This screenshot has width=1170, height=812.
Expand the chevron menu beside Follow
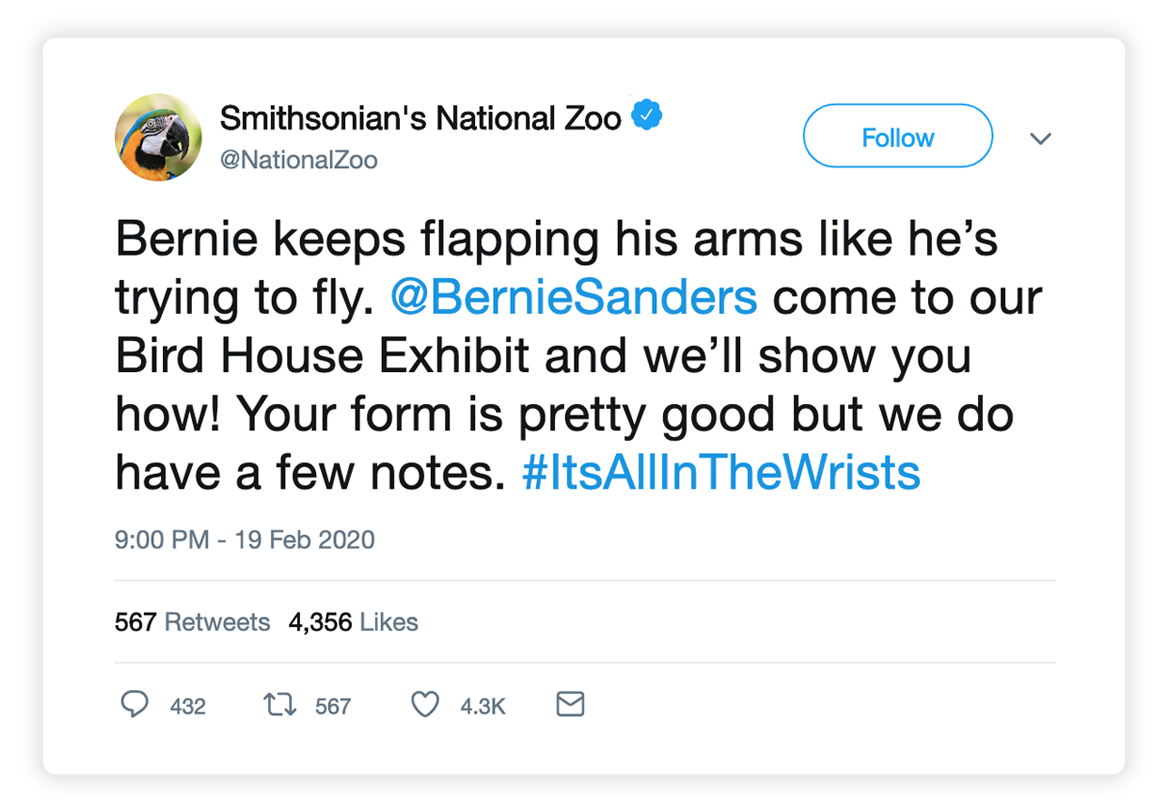click(x=1040, y=138)
